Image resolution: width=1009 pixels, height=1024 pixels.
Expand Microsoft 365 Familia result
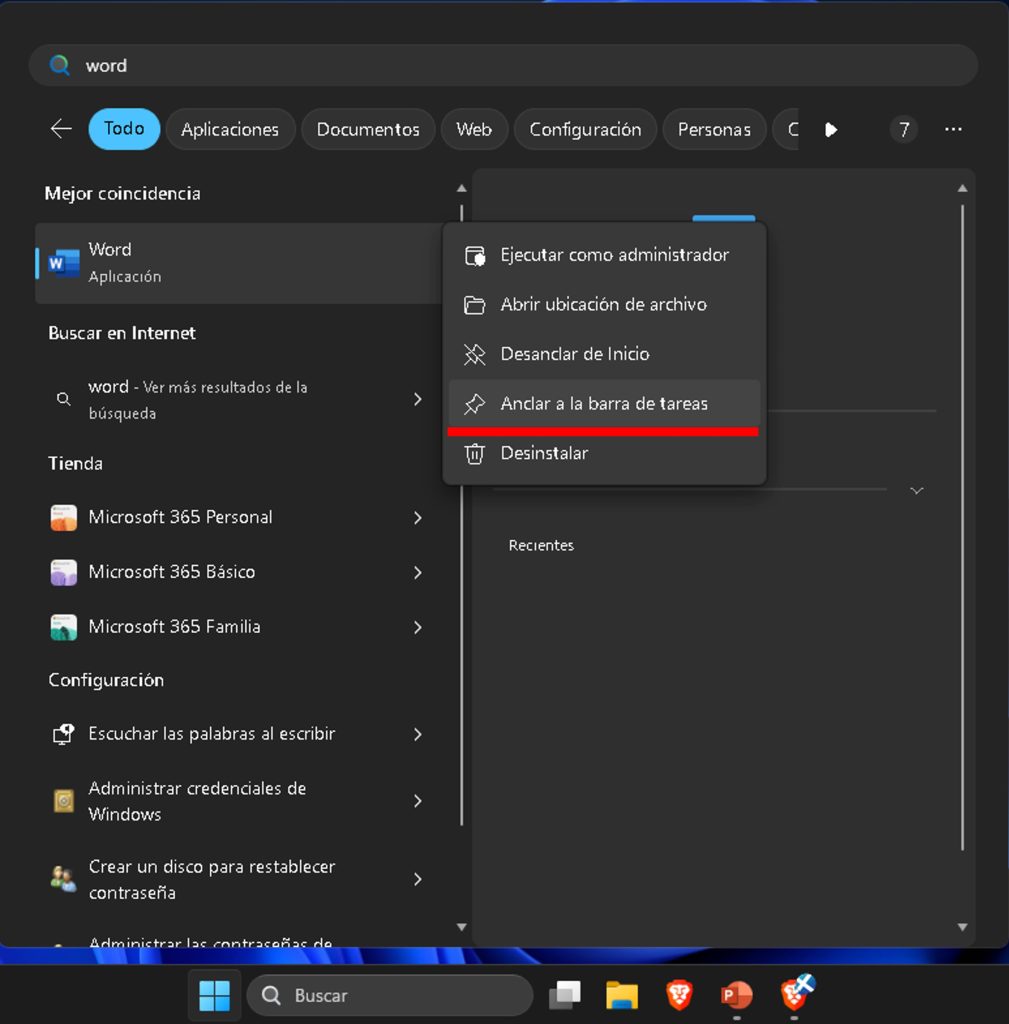pyautogui.click(x=417, y=627)
